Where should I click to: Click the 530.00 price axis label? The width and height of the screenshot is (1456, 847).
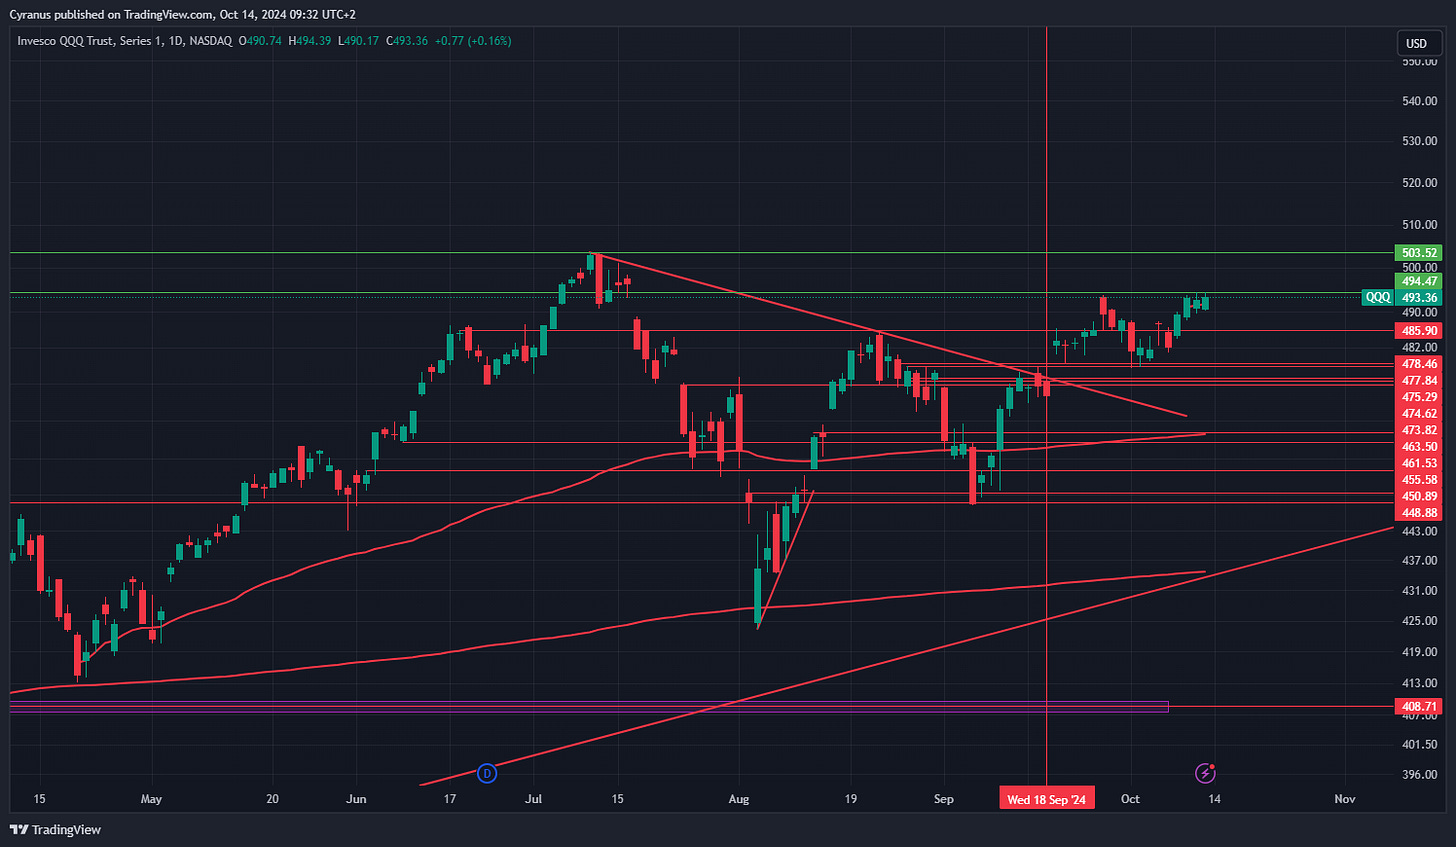[1419, 141]
